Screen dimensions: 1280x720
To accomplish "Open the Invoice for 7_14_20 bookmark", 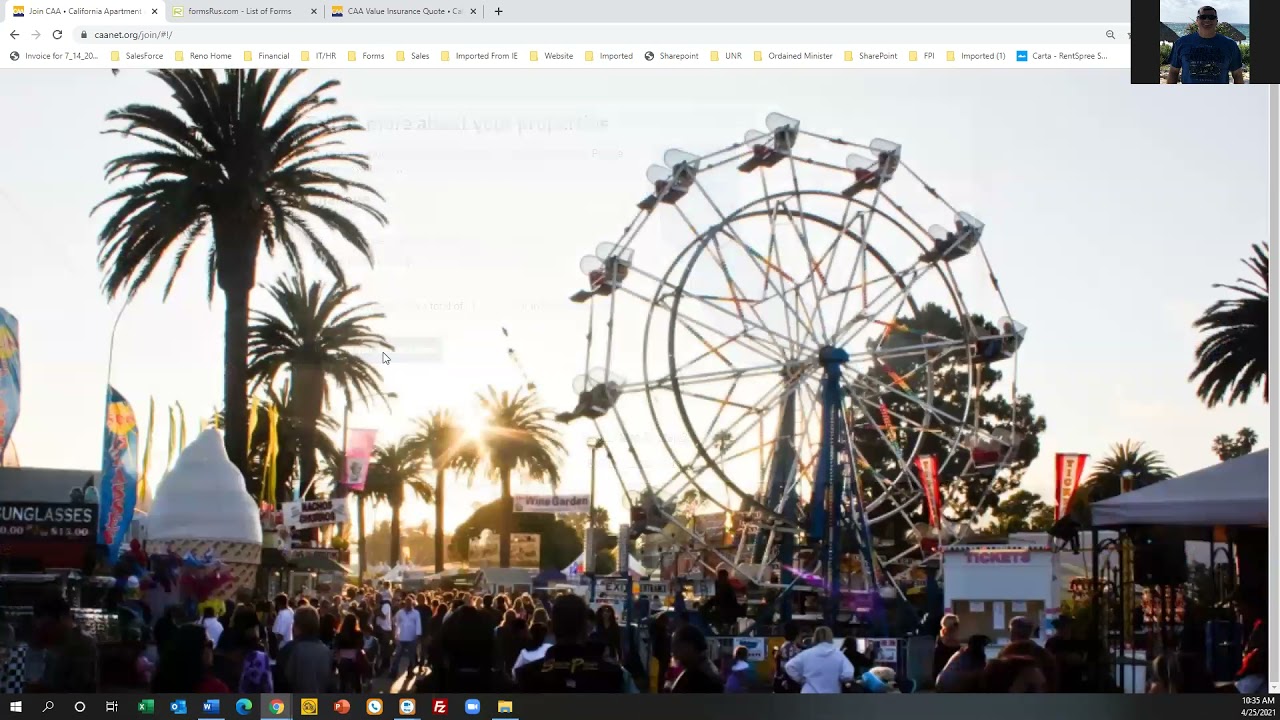I will pyautogui.click(x=54, y=56).
